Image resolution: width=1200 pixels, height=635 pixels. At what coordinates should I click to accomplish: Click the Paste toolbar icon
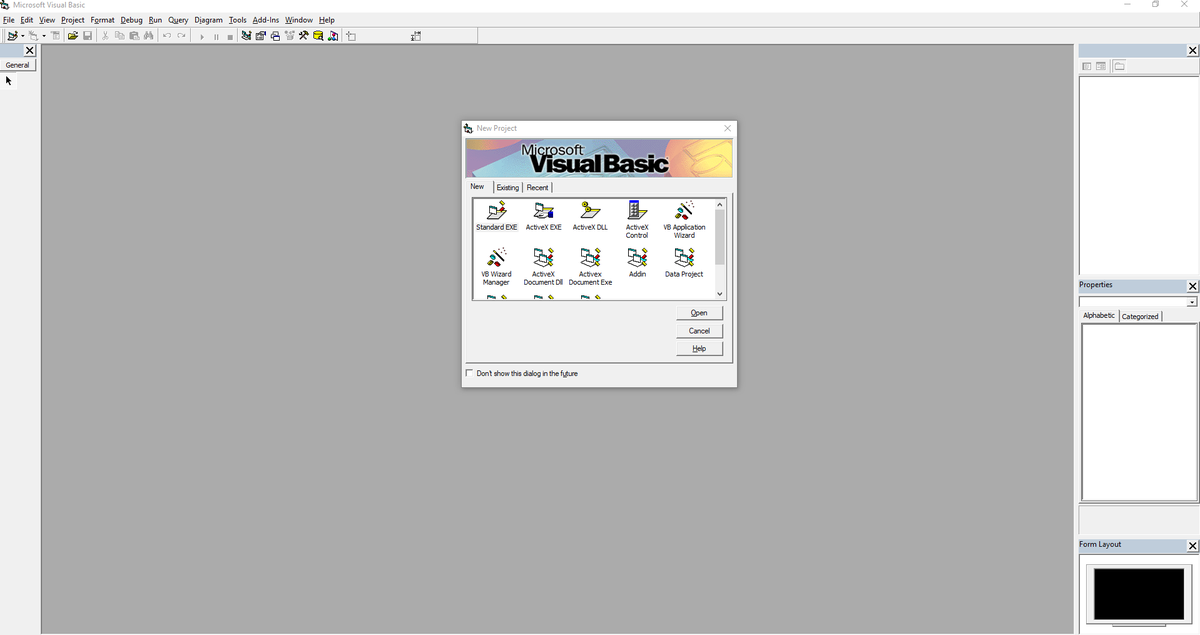(x=133, y=36)
